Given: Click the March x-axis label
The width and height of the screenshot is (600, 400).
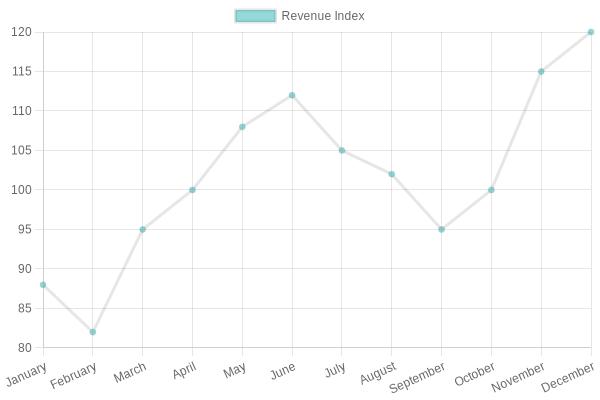Looking at the screenshot, I should pos(130,372).
